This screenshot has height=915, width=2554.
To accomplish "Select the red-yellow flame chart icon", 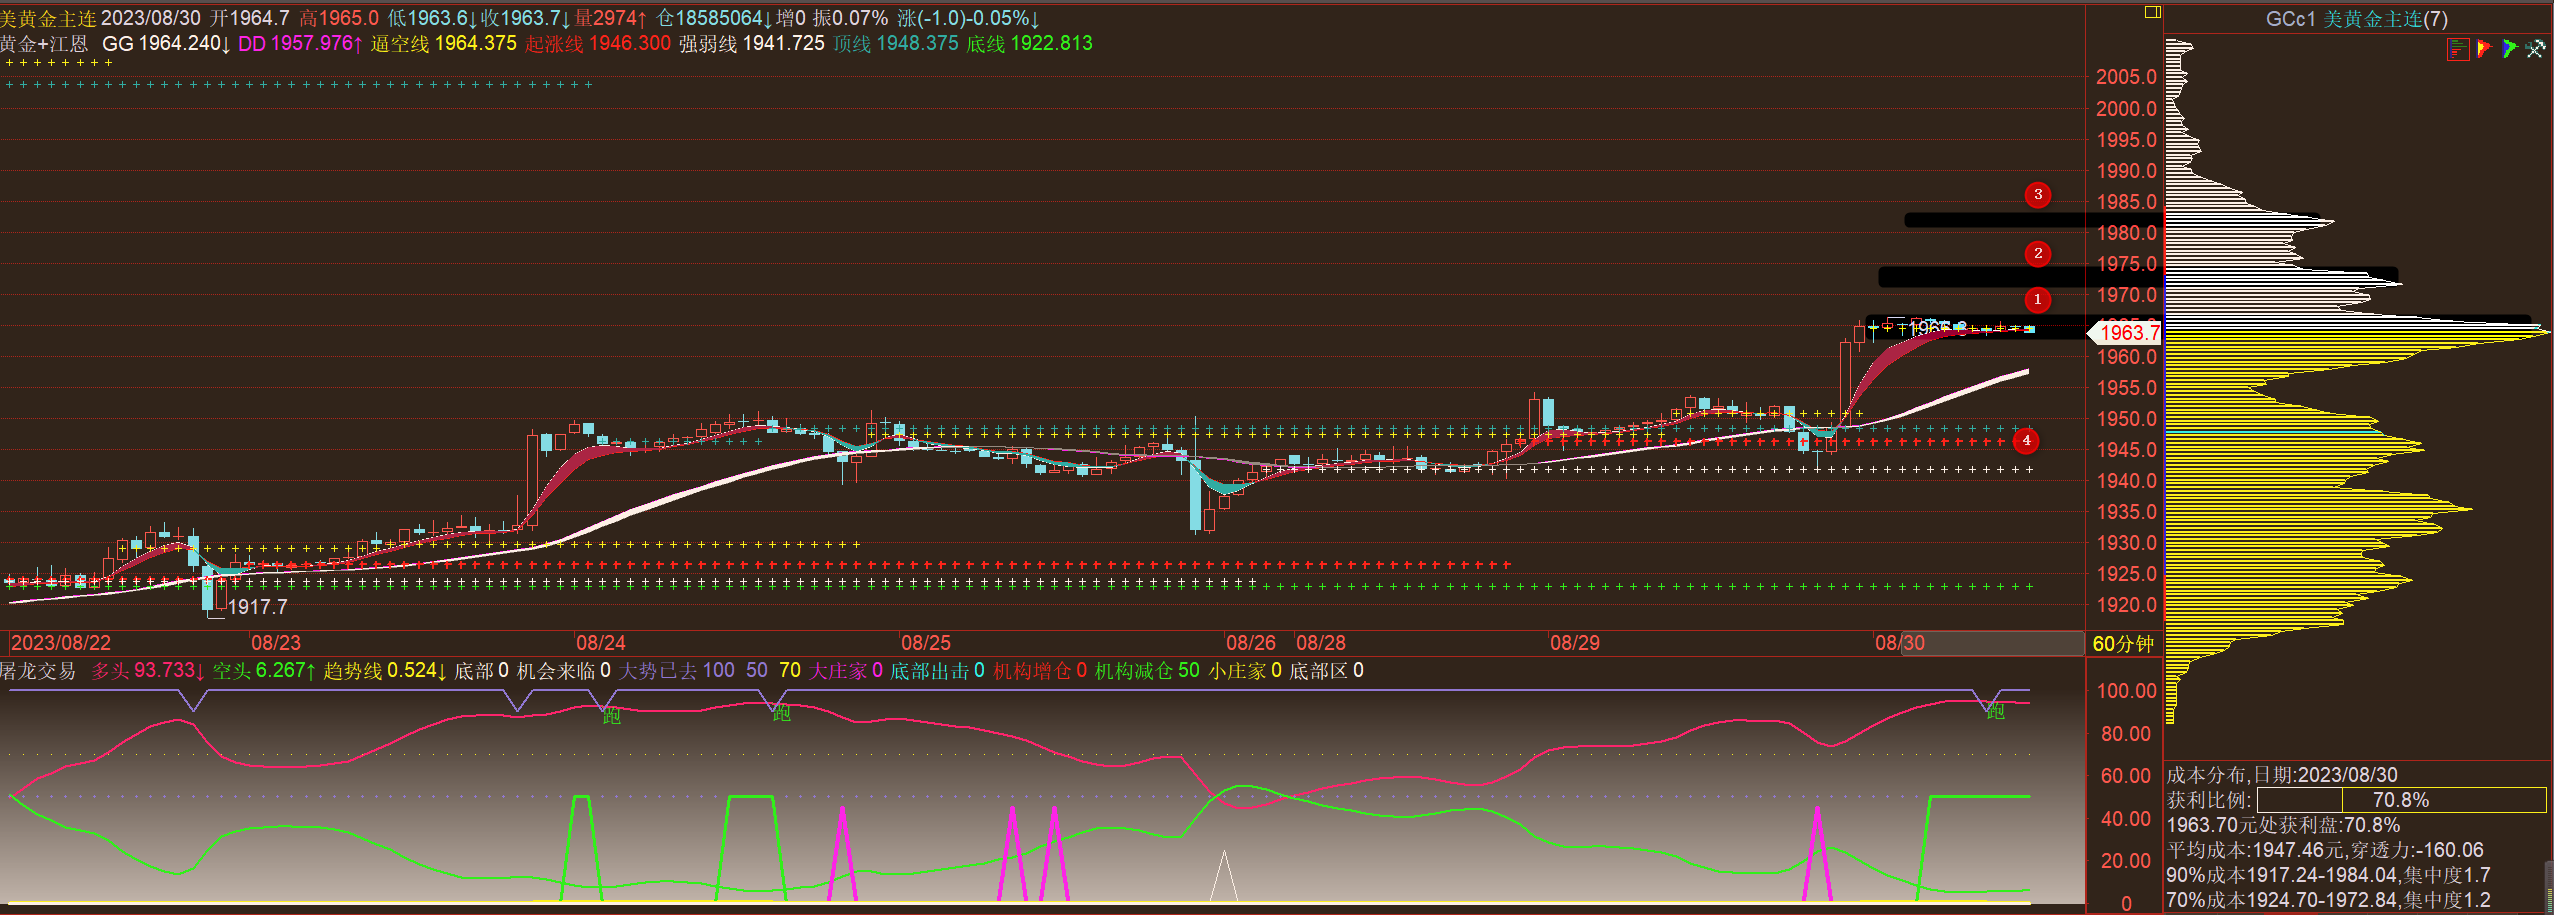I will 2484,49.
